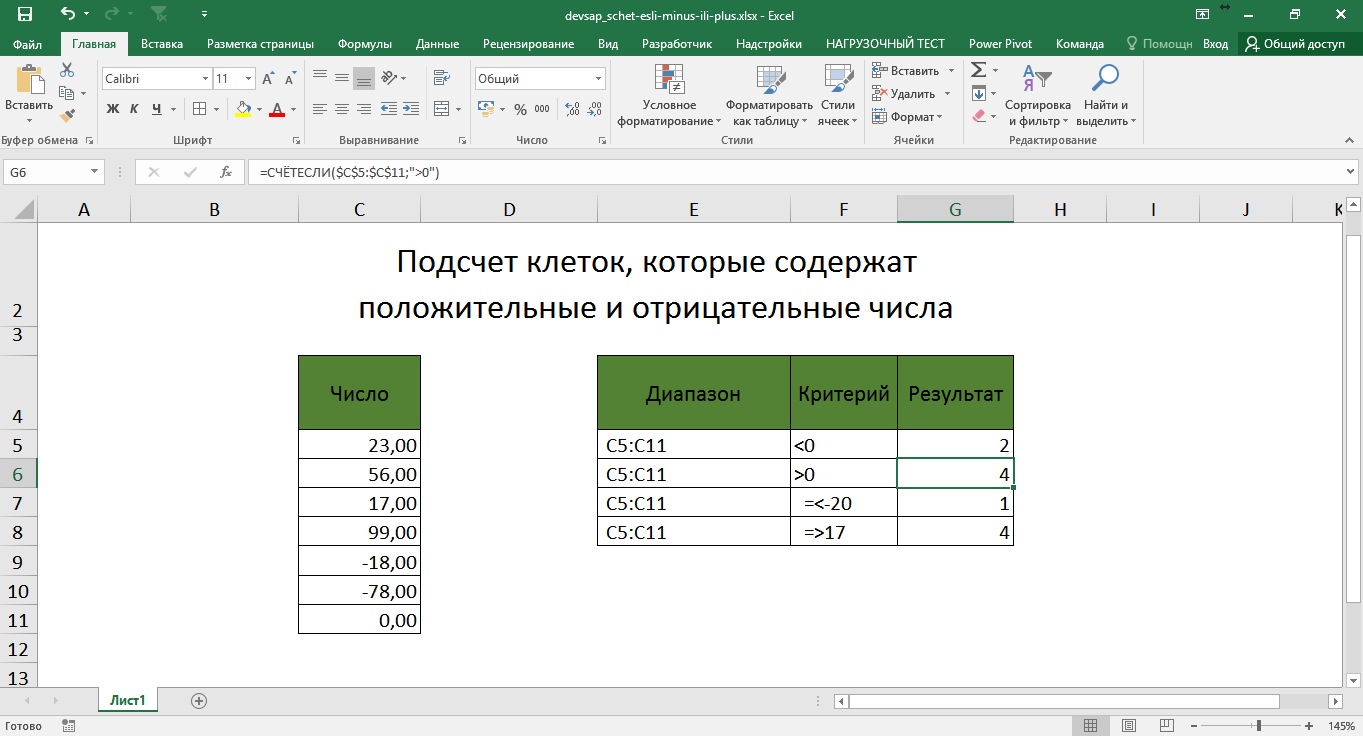Open the Calibri font name dropdown
Image resolution: width=1363 pixels, height=736 pixels.
click(205, 78)
